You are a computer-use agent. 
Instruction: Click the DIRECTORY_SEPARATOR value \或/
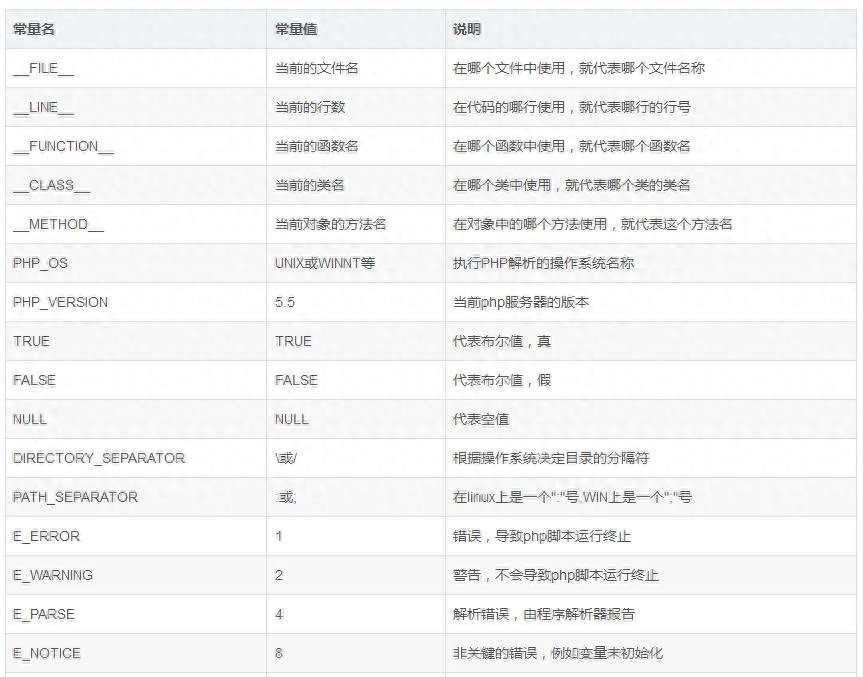click(286, 458)
